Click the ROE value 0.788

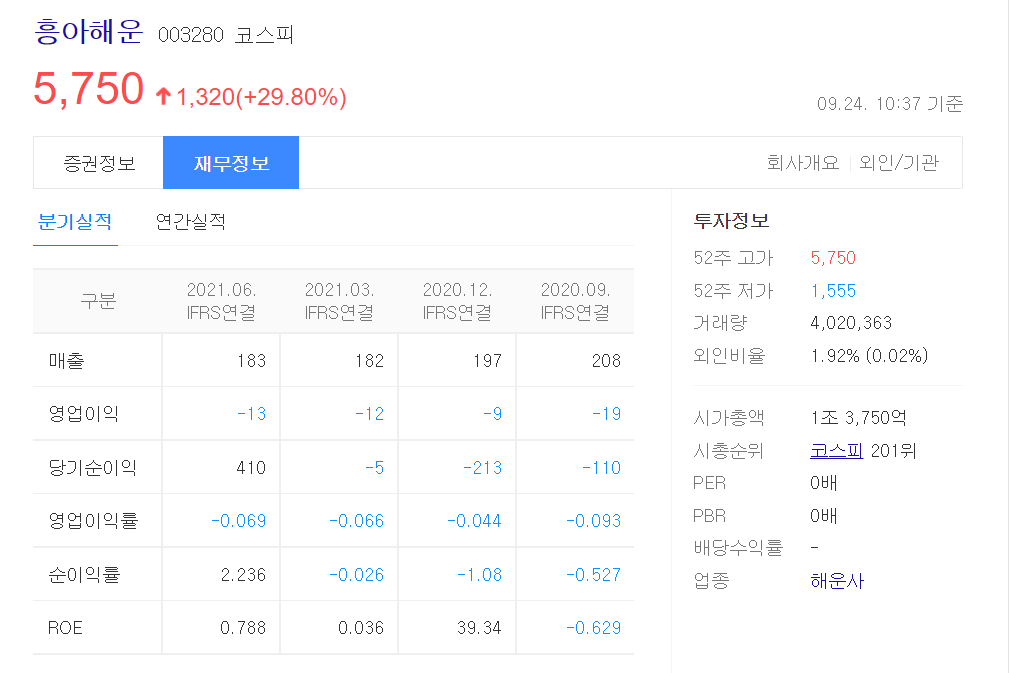click(243, 628)
